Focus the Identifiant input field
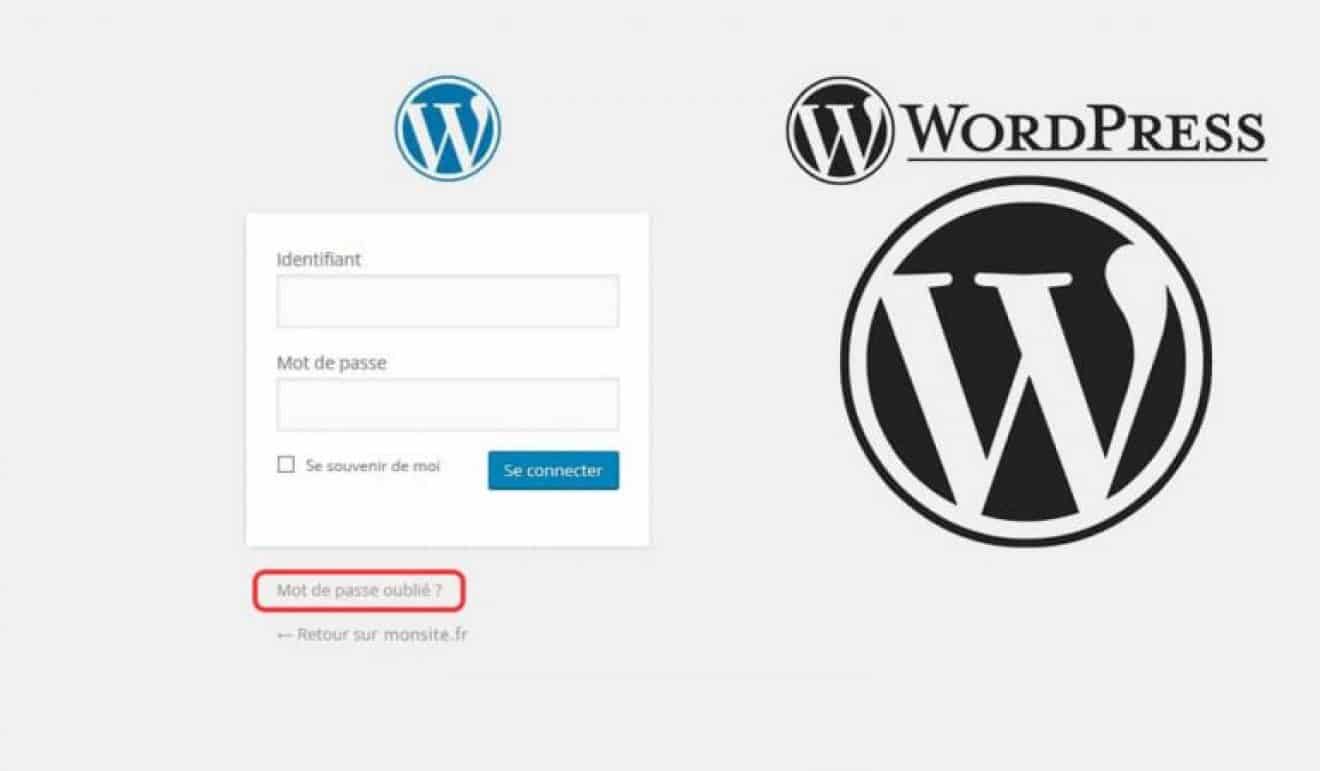 coord(448,301)
